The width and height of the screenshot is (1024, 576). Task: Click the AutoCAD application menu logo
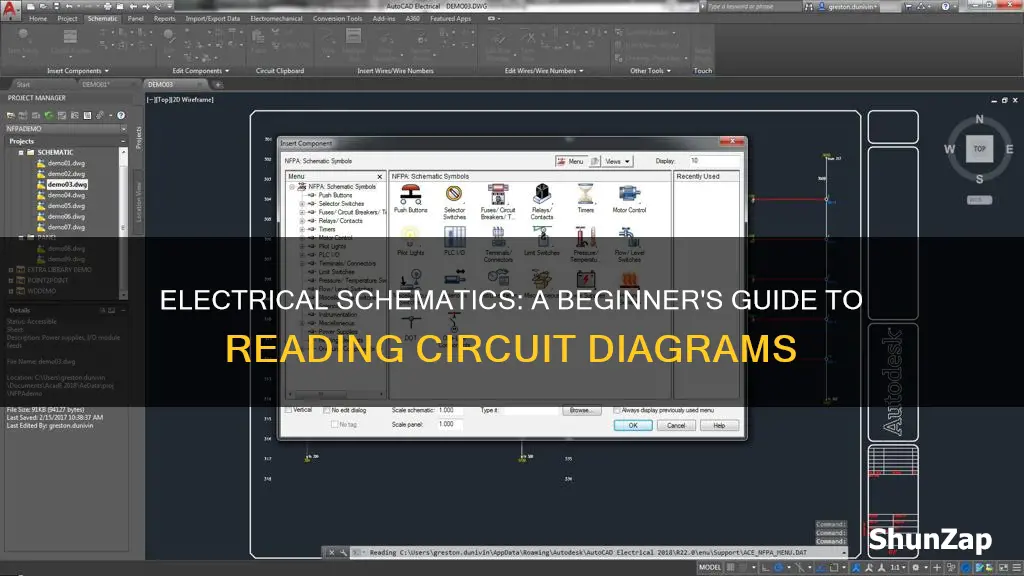point(10,9)
